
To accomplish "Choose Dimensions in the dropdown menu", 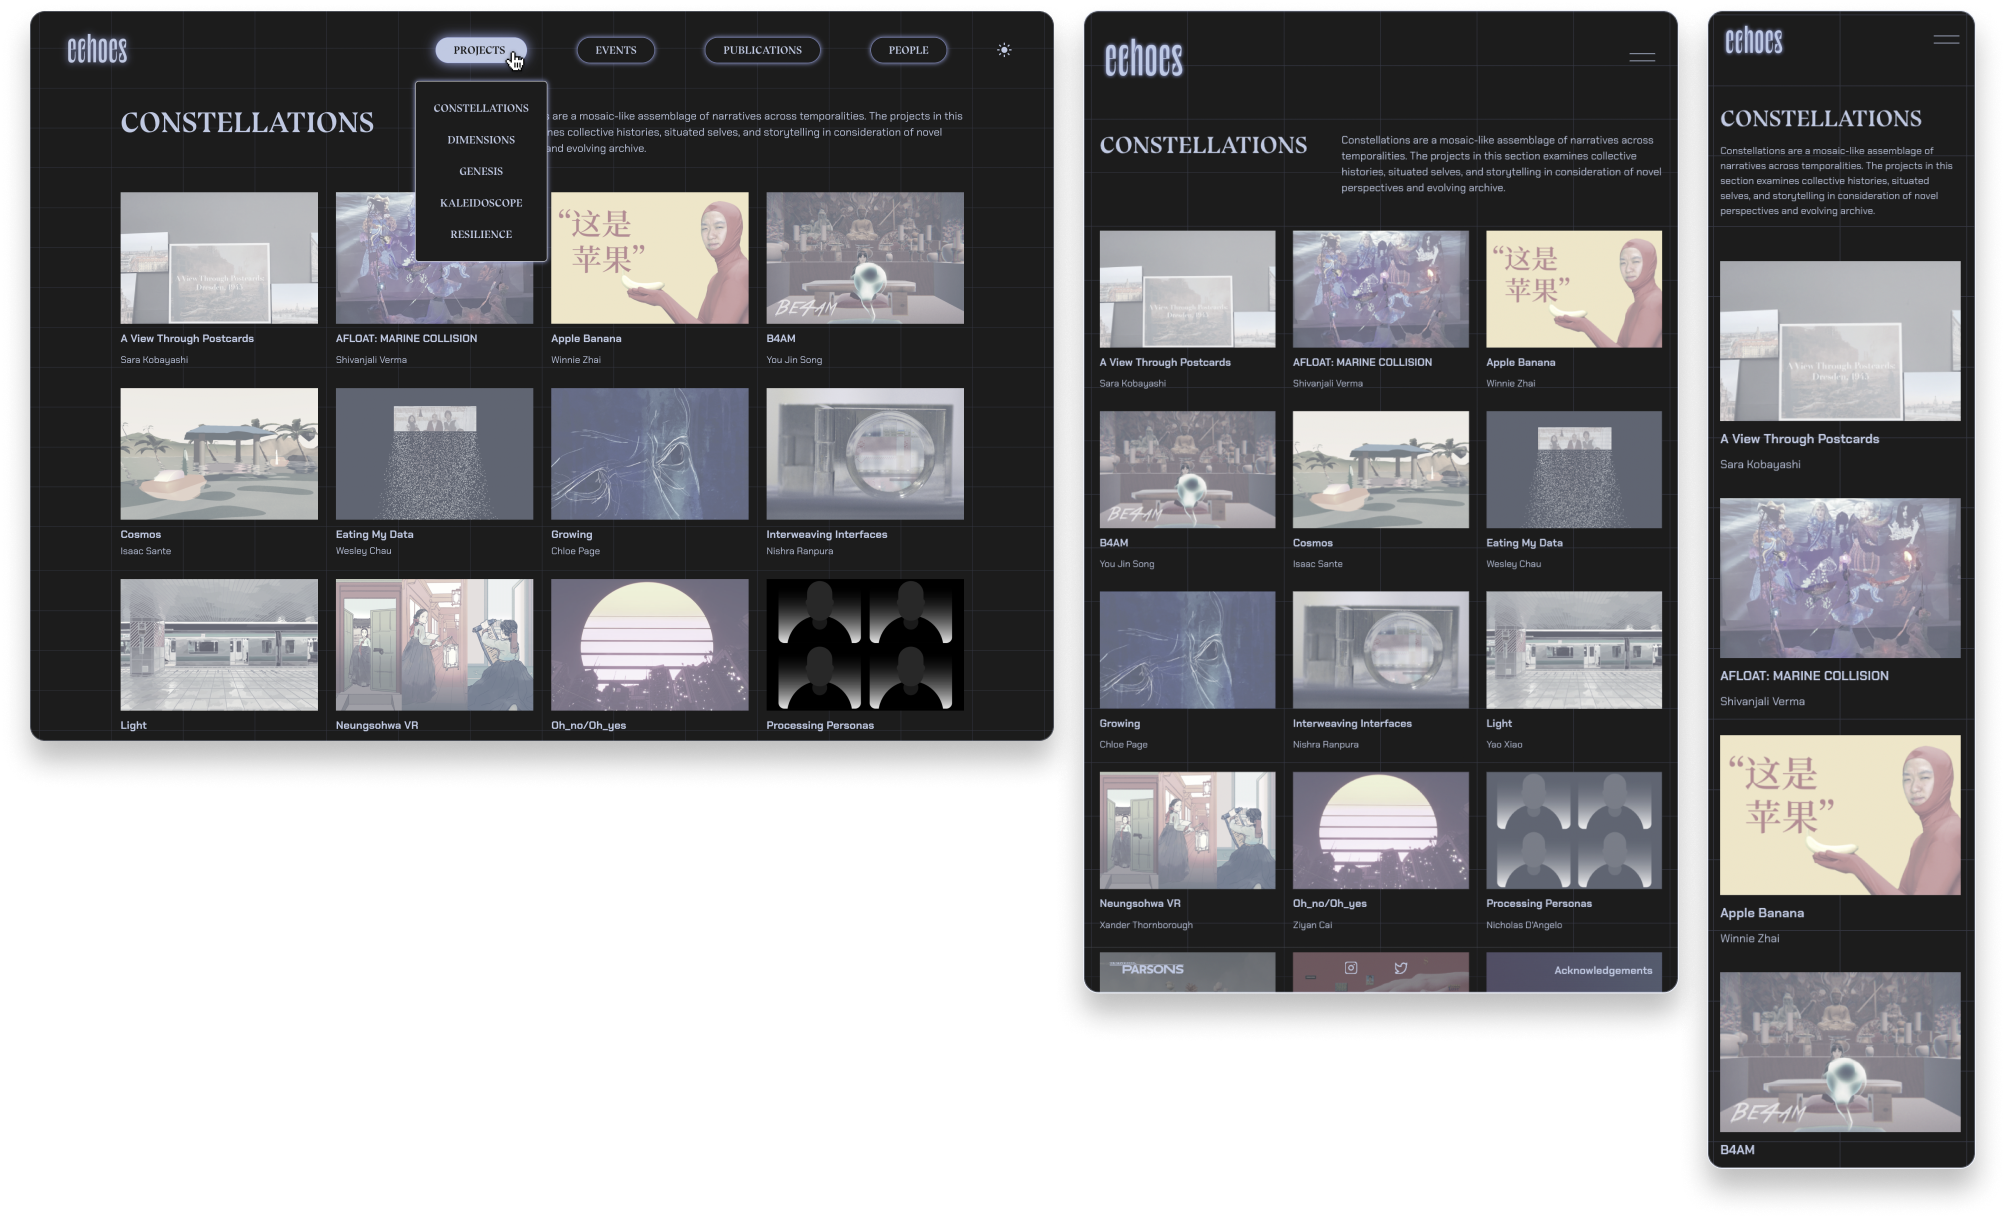I will [481, 140].
